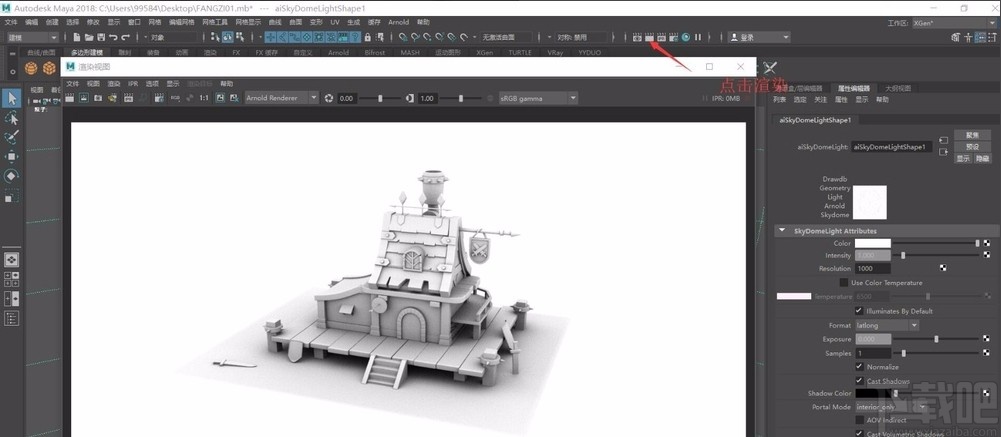
Task: Click the Snap to Grids icon
Action: click(x=403, y=37)
